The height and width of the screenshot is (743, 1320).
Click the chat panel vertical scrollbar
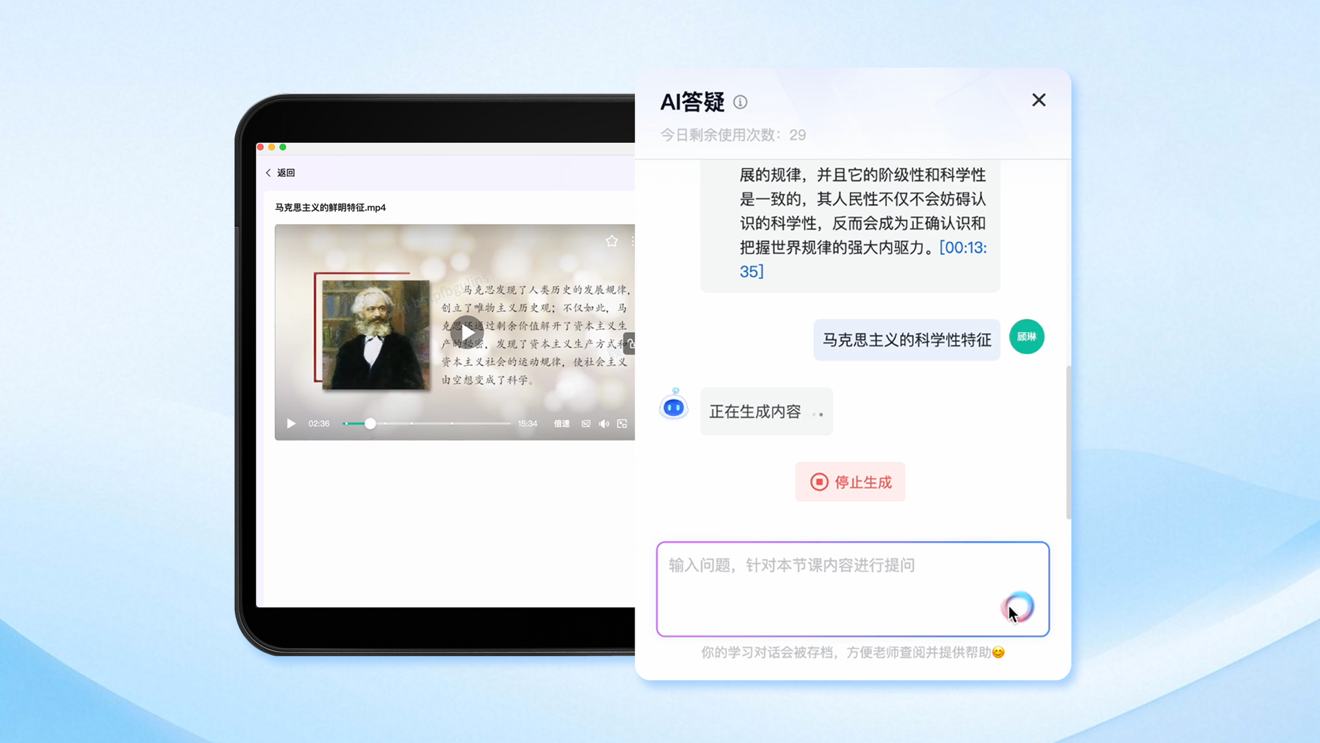[1068, 442]
